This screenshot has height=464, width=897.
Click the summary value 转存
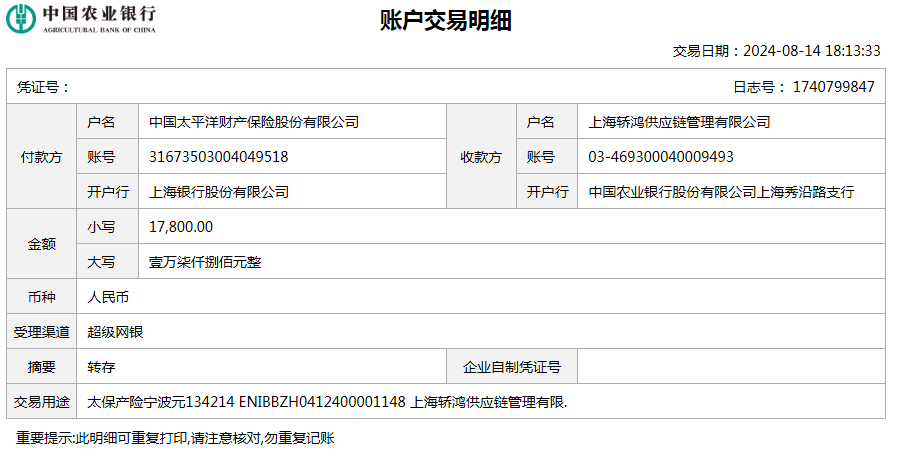point(101,367)
